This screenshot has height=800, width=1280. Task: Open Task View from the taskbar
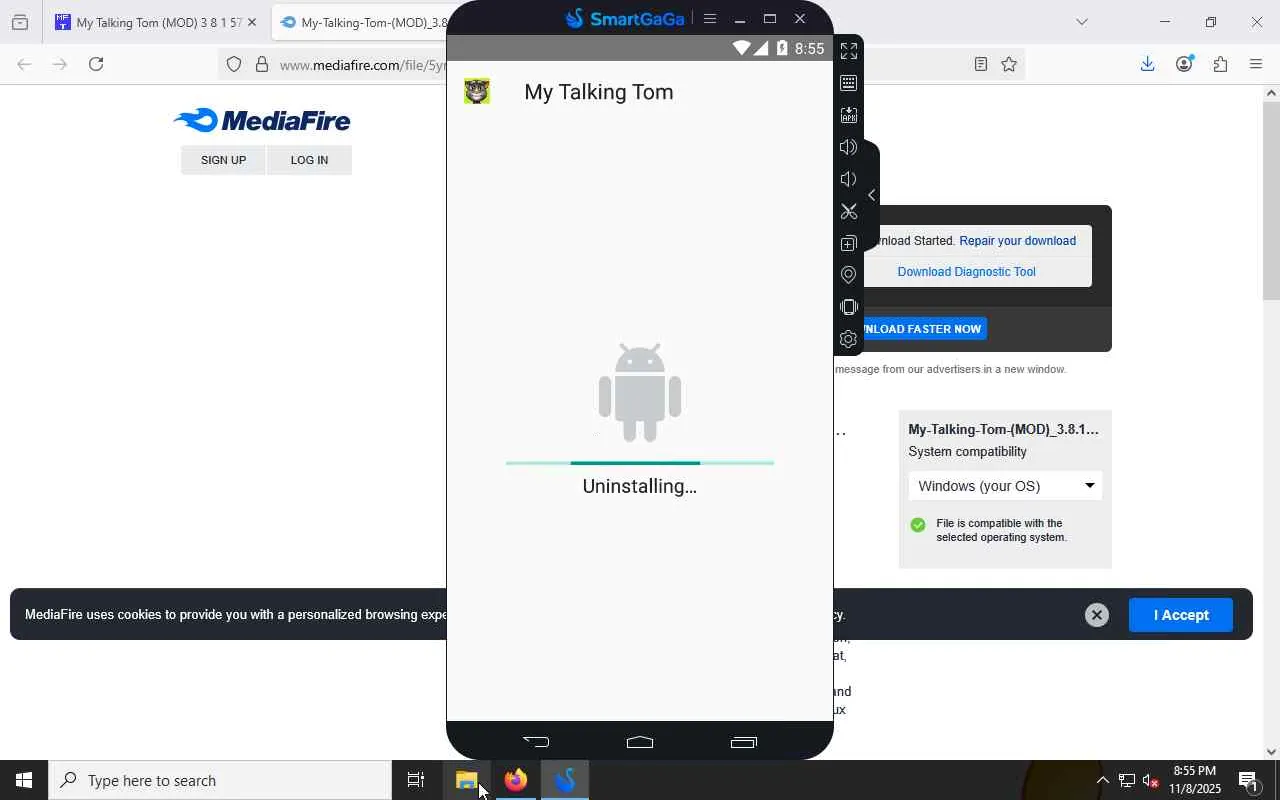[x=416, y=780]
